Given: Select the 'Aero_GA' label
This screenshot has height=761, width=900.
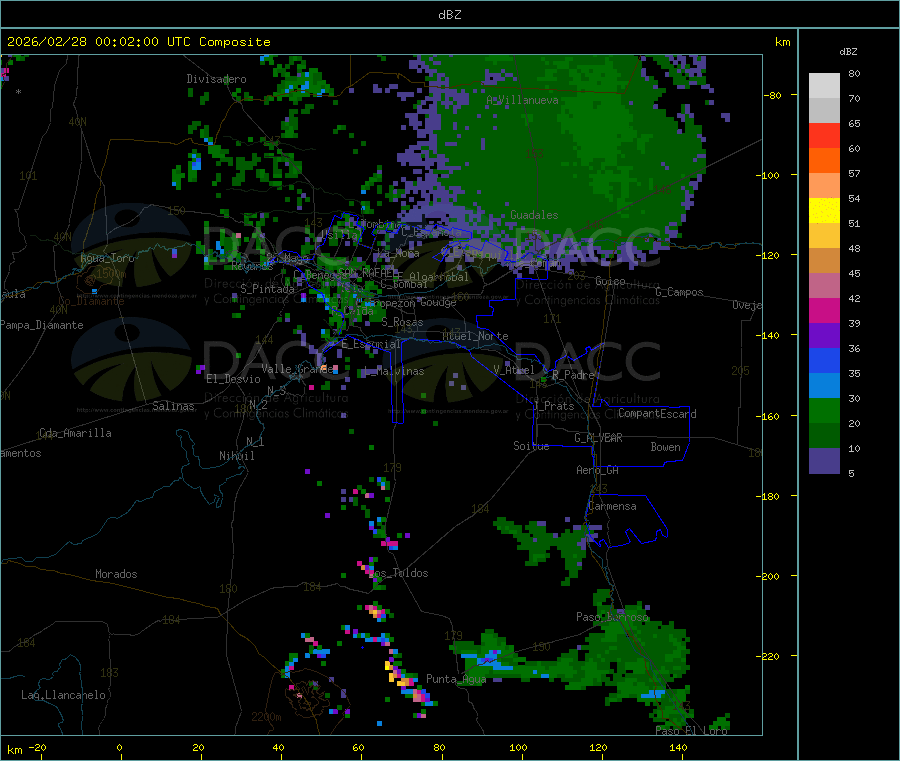Looking at the screenshot, I should pyautogui.click(x=597, y=470).
